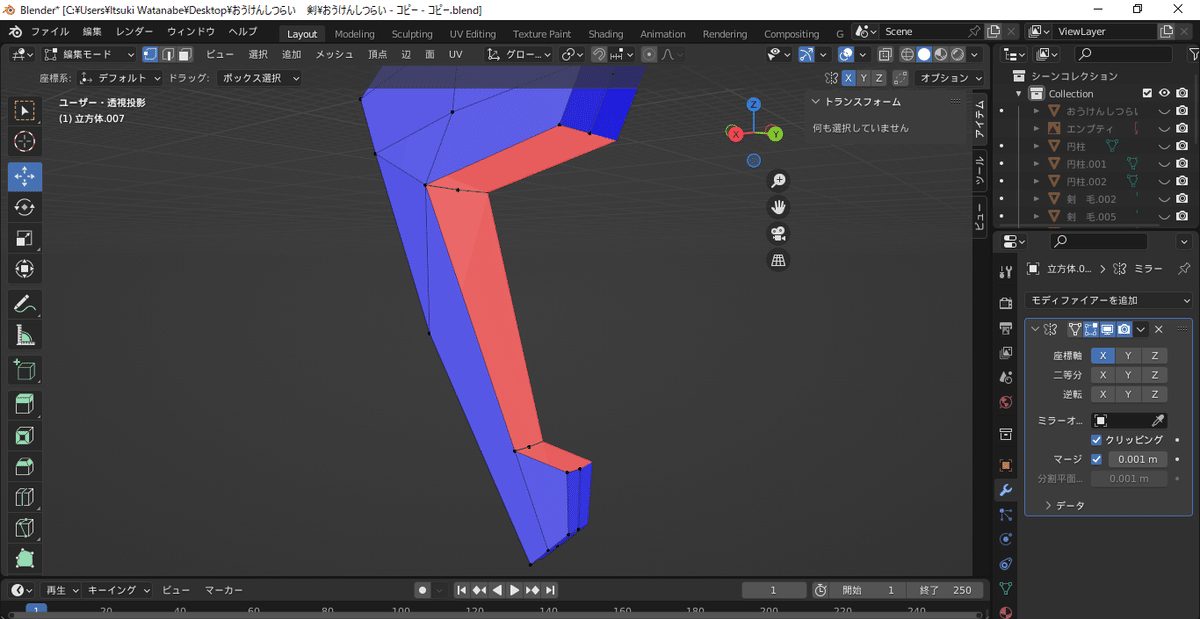Open the Object Data green triangle tab
The height and width of the screenshot is (619, 1200).
pos(1006,589)
